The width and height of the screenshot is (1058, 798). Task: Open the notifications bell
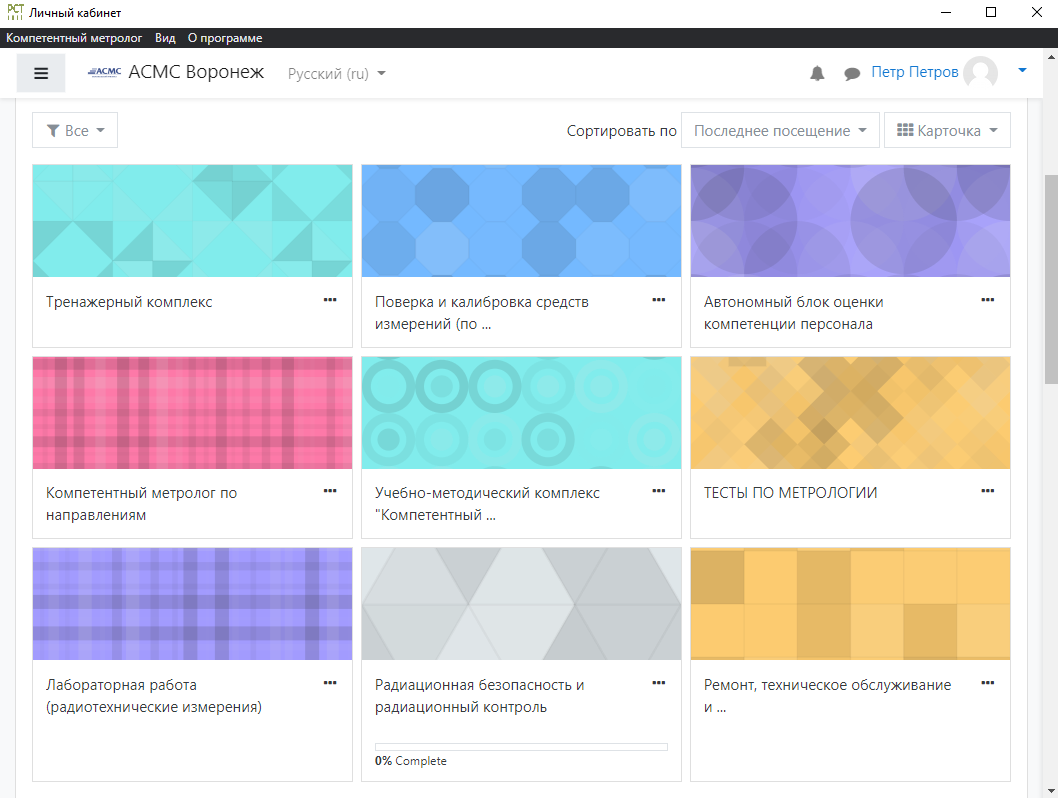click(817, 73)
